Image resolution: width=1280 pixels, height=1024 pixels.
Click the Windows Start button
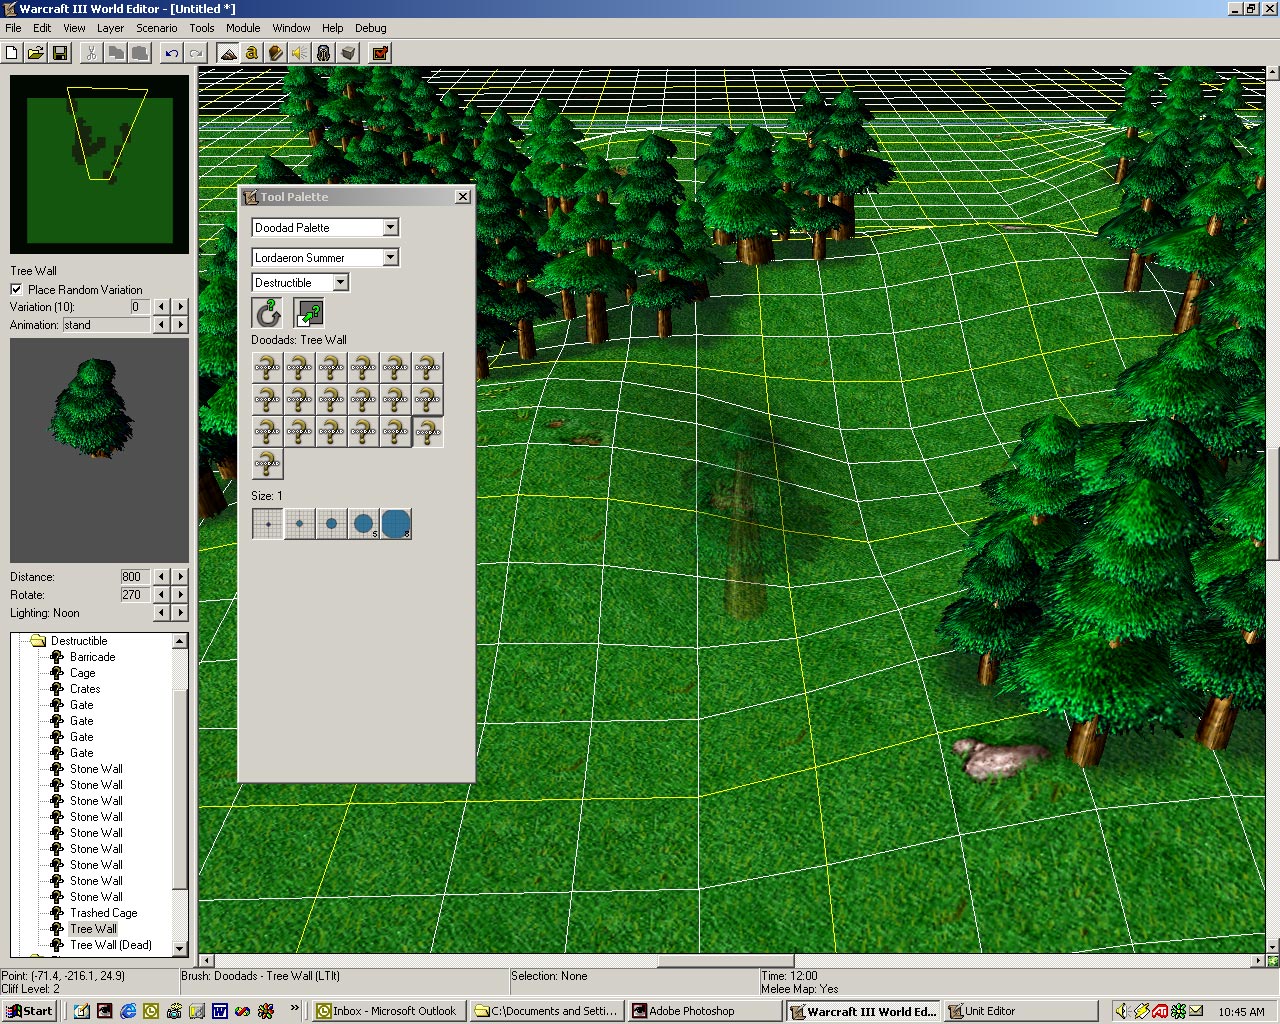click(29, 1011)
